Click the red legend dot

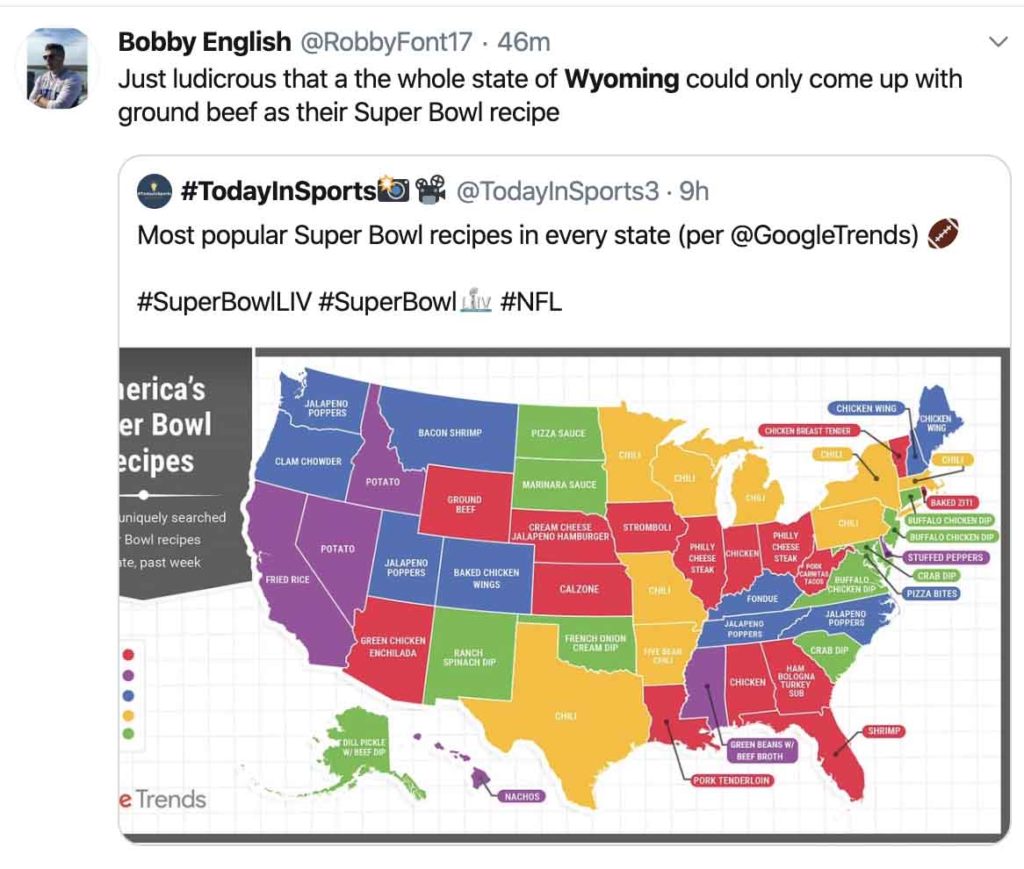click(129, 654)
